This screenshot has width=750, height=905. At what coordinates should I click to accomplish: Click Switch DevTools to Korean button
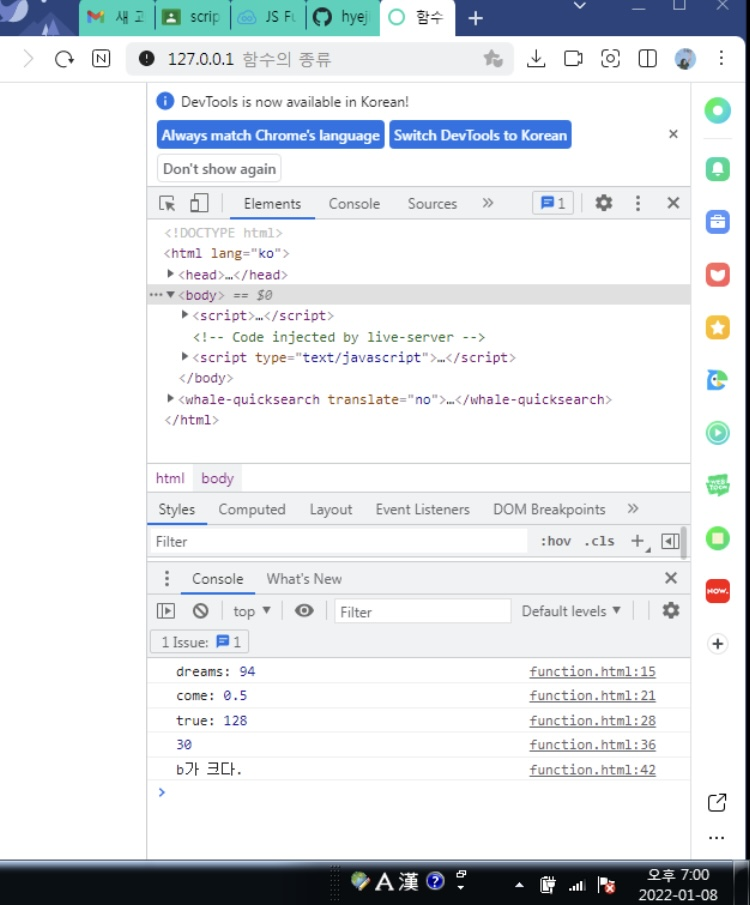pyautogui.click(x=480, y=134)
